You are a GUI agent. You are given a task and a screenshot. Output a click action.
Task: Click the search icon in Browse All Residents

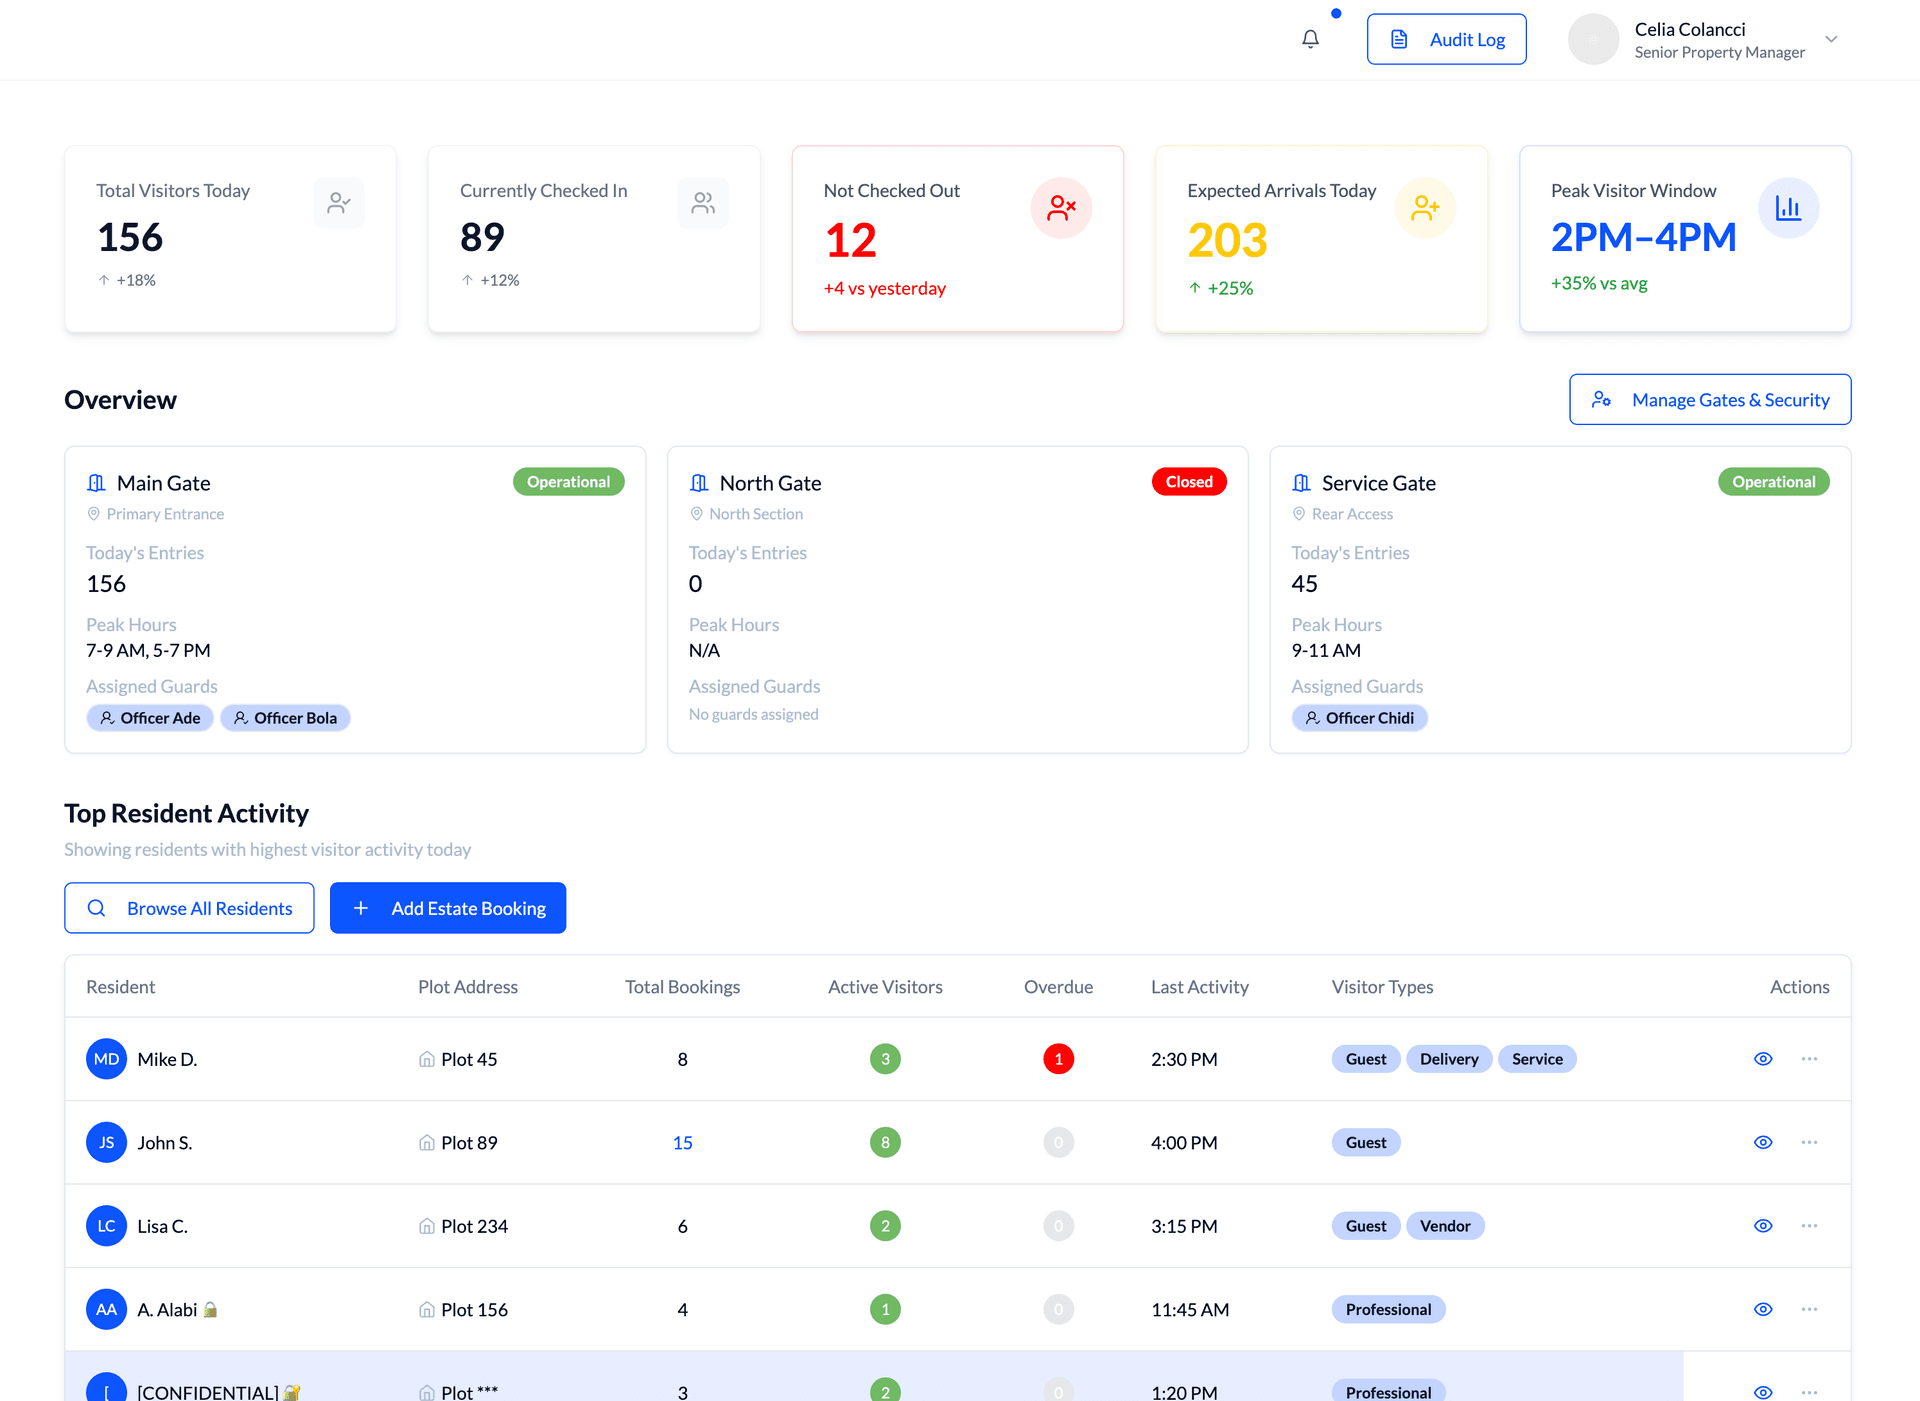click(x=97, y=908)
